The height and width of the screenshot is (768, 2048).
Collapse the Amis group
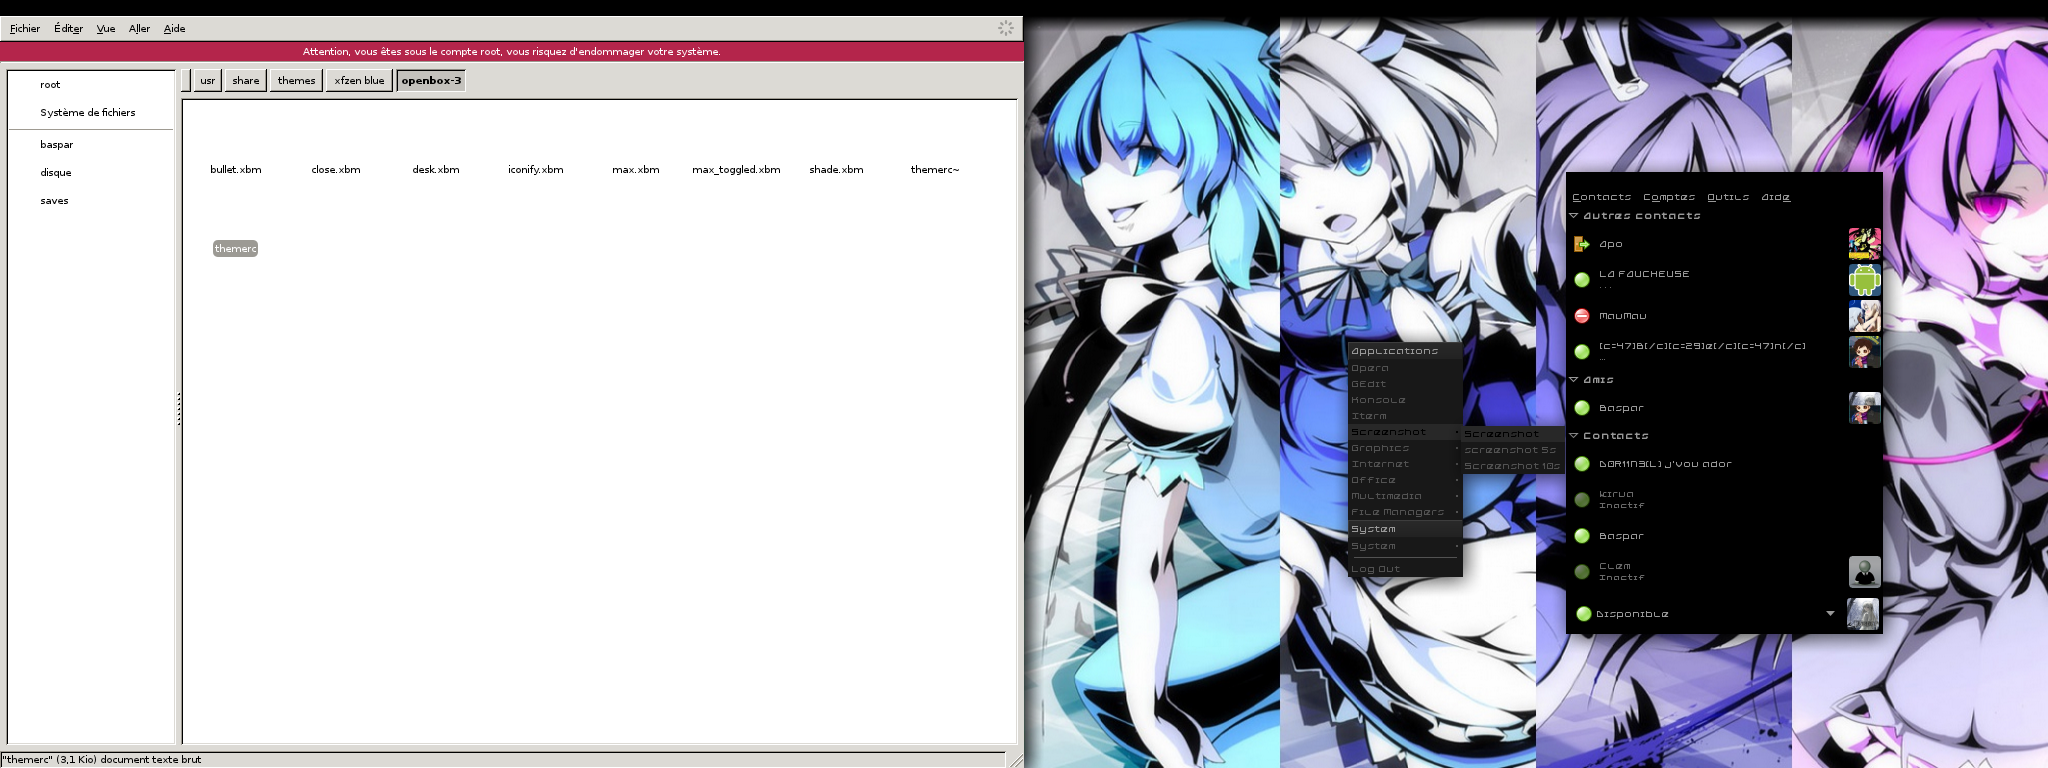[x=1574, y=380]
